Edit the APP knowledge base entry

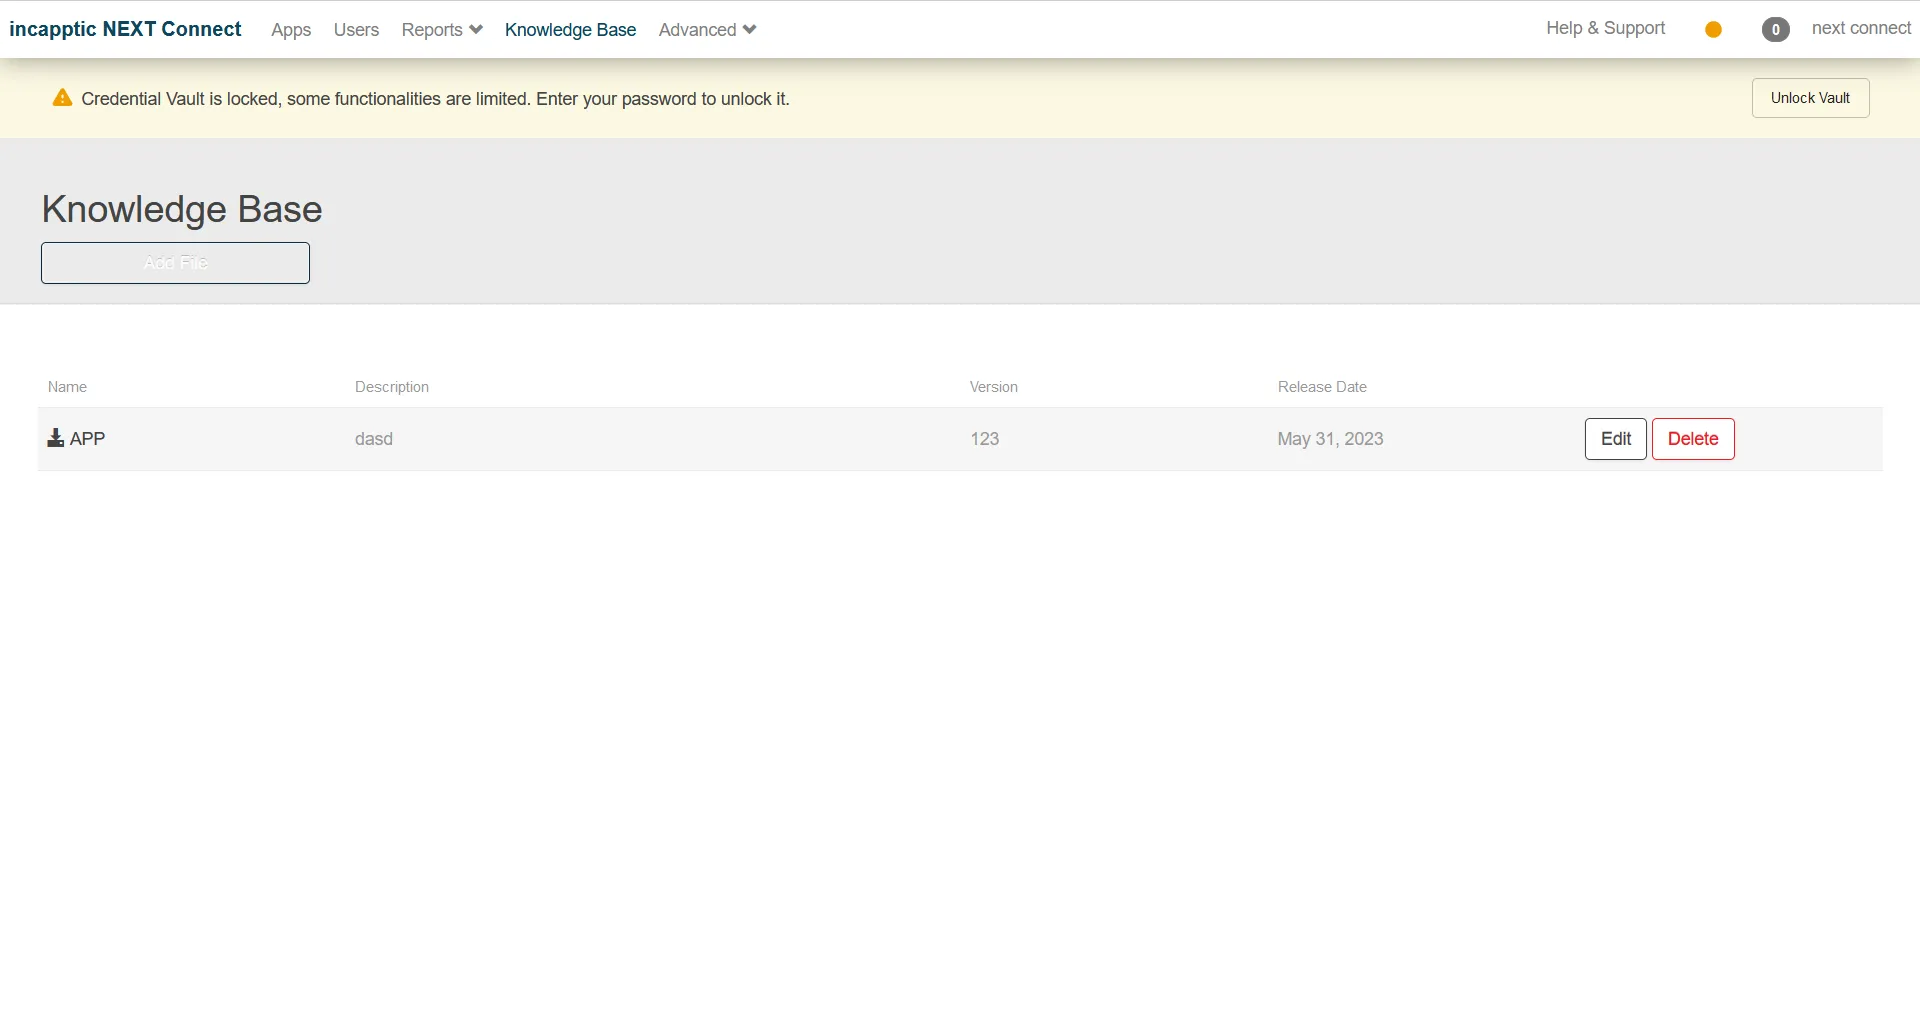pos(1615,439)
